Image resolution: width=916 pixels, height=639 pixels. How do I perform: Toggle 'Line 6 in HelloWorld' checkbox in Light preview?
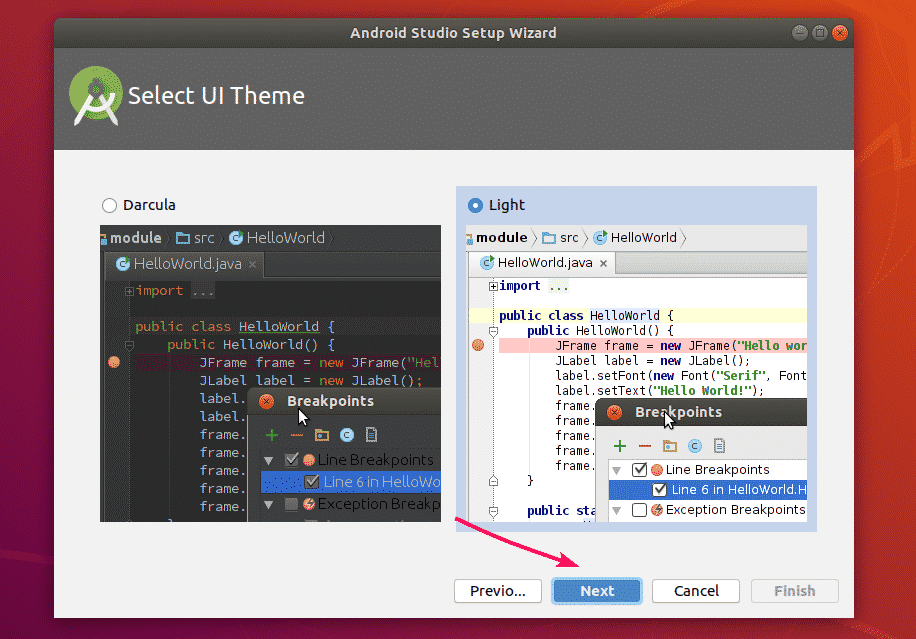pos(660,489)
